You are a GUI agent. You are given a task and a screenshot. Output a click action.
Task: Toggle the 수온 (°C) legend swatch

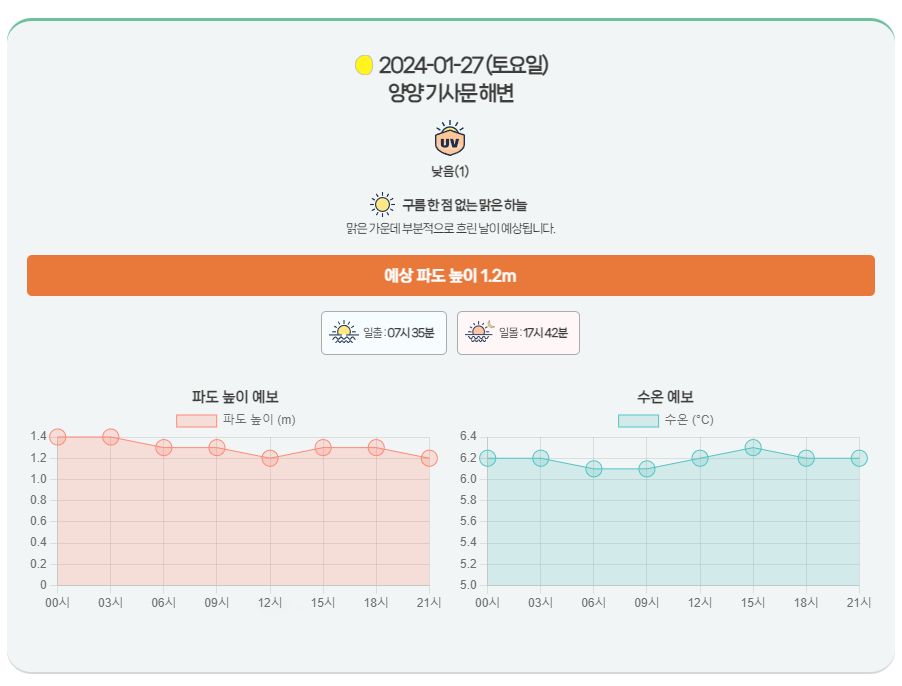point(638,420)
